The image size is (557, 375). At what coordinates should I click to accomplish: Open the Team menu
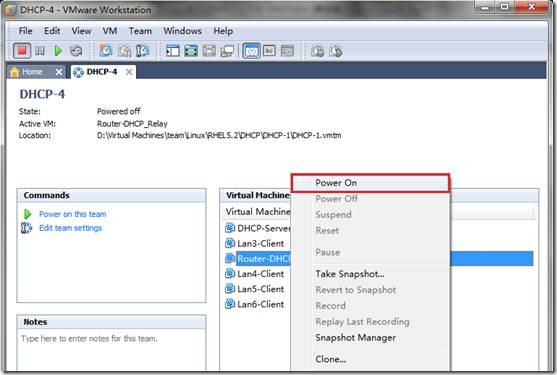tap(140, 31)
